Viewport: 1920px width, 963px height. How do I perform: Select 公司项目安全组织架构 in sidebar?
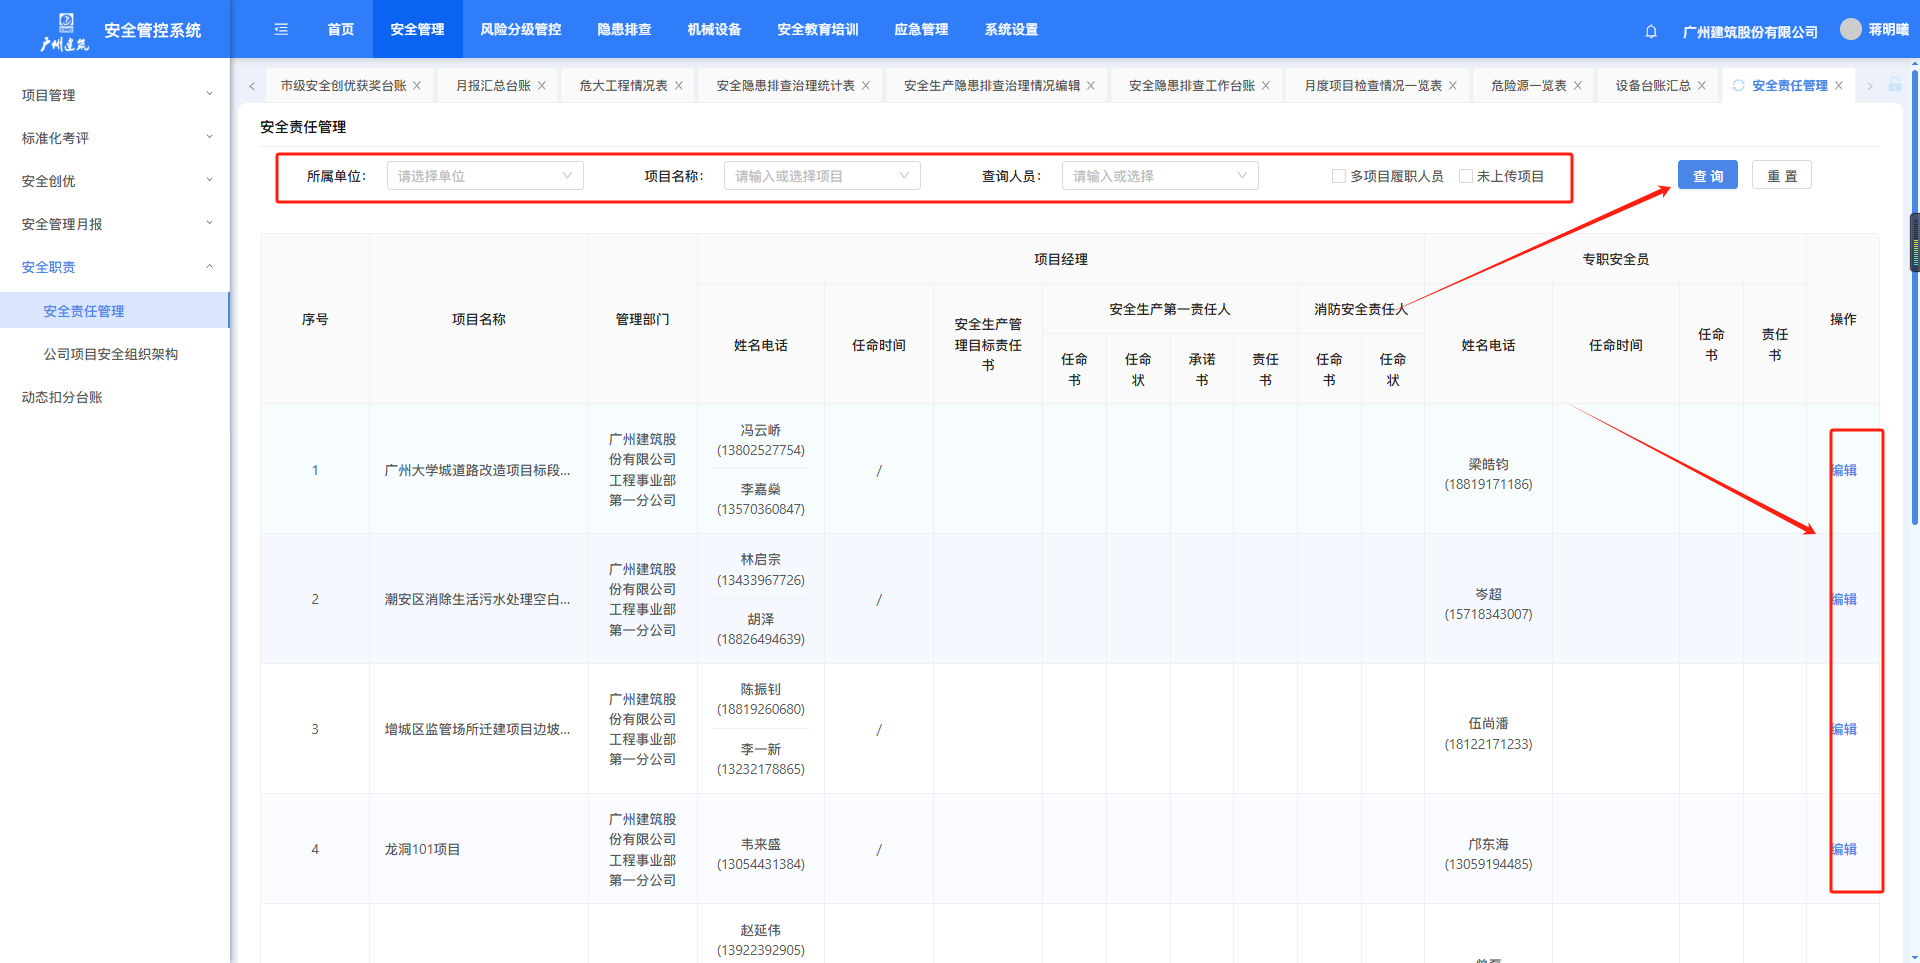(x=111, y=354)
